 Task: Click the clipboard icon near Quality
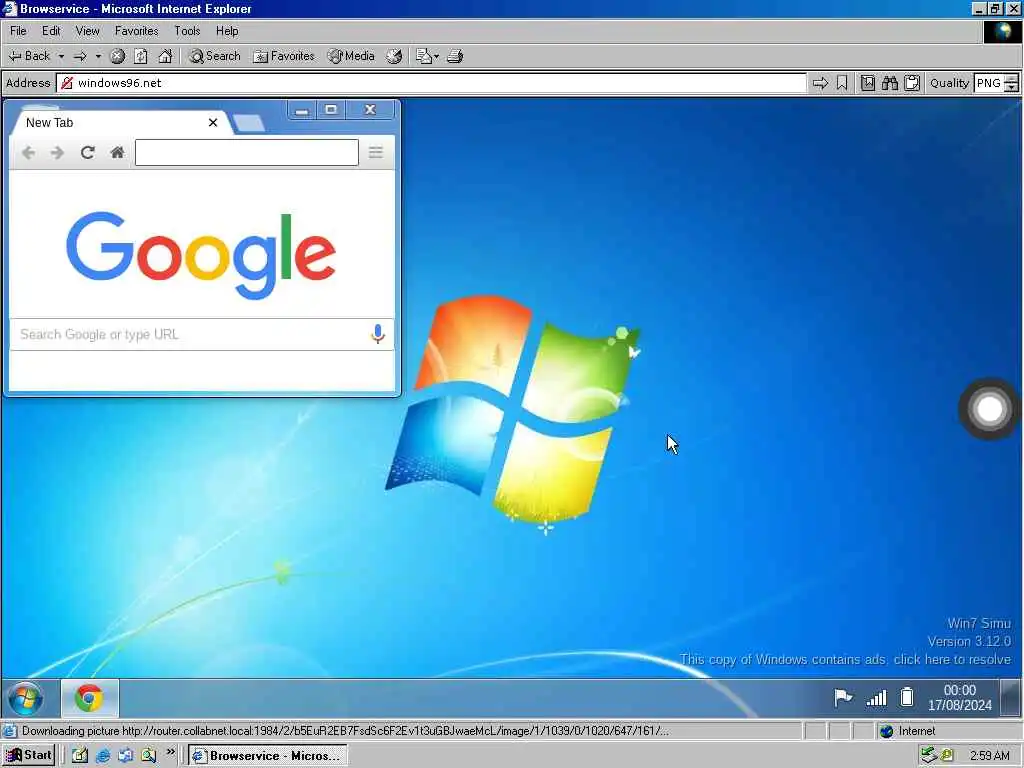[x=912, y=83]
